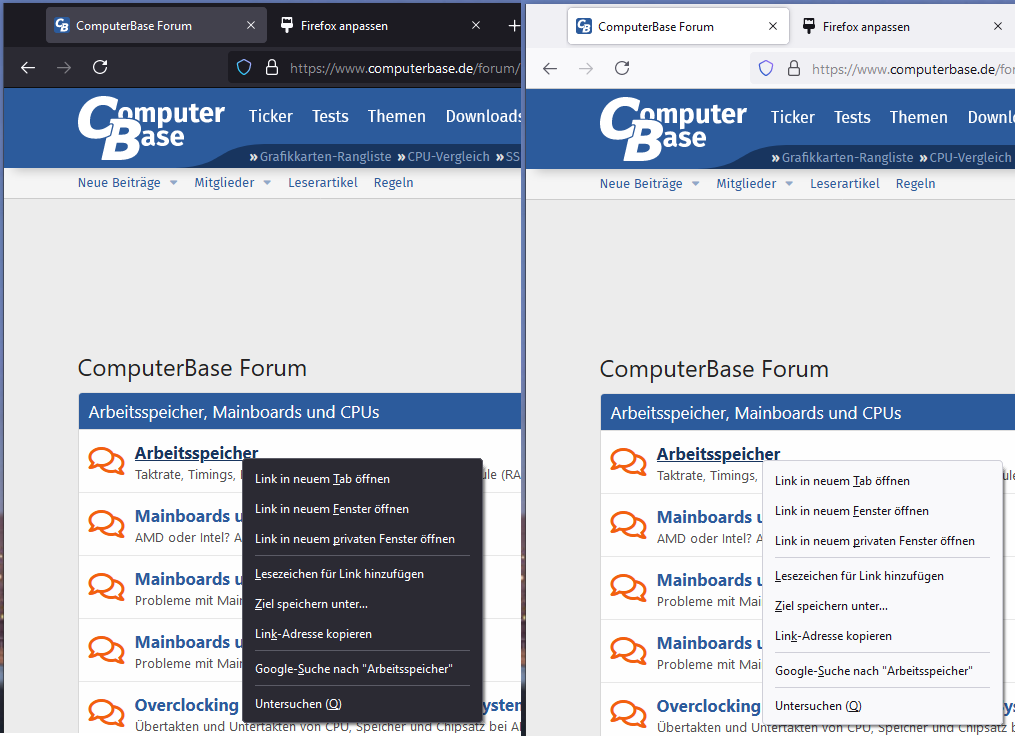Close the ComputerBase Forum tab in light window
The height and width of the screenshot is (736, 1015).
(773, 27)
